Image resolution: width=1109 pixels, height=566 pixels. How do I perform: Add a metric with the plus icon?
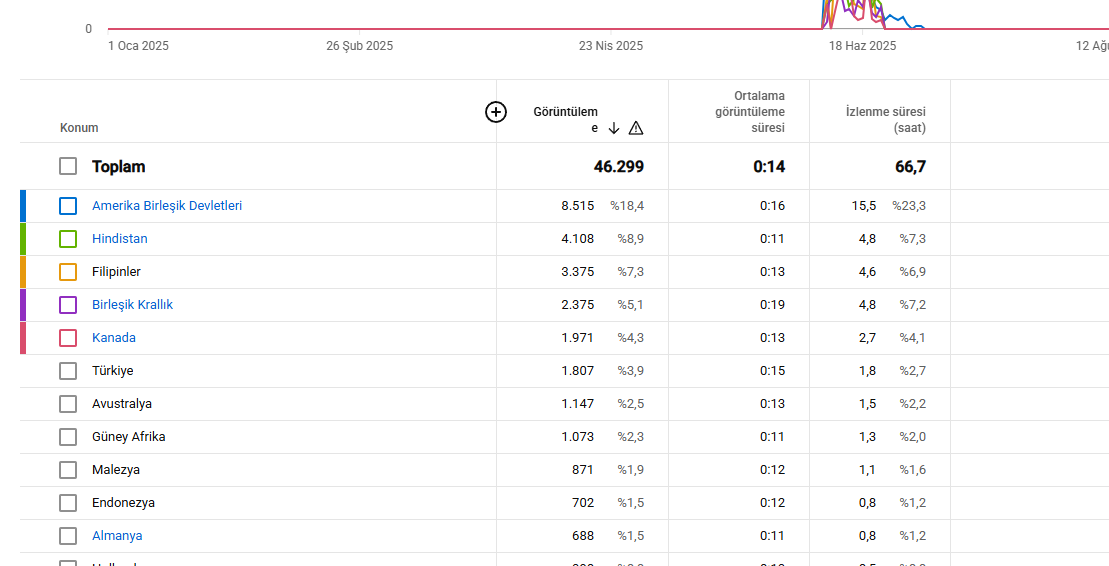(x=496, y=112)
